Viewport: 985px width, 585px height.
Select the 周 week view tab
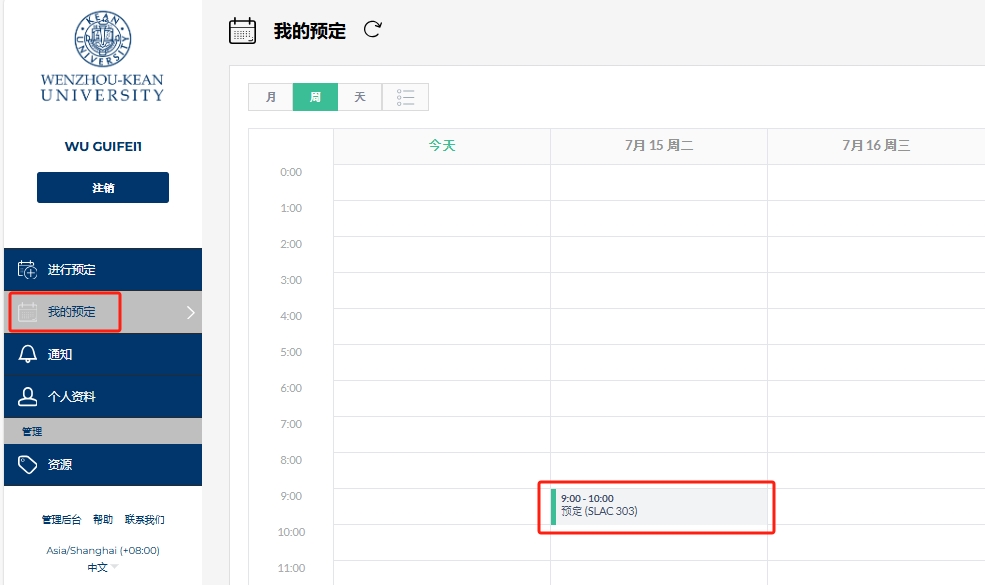(315, 97)
